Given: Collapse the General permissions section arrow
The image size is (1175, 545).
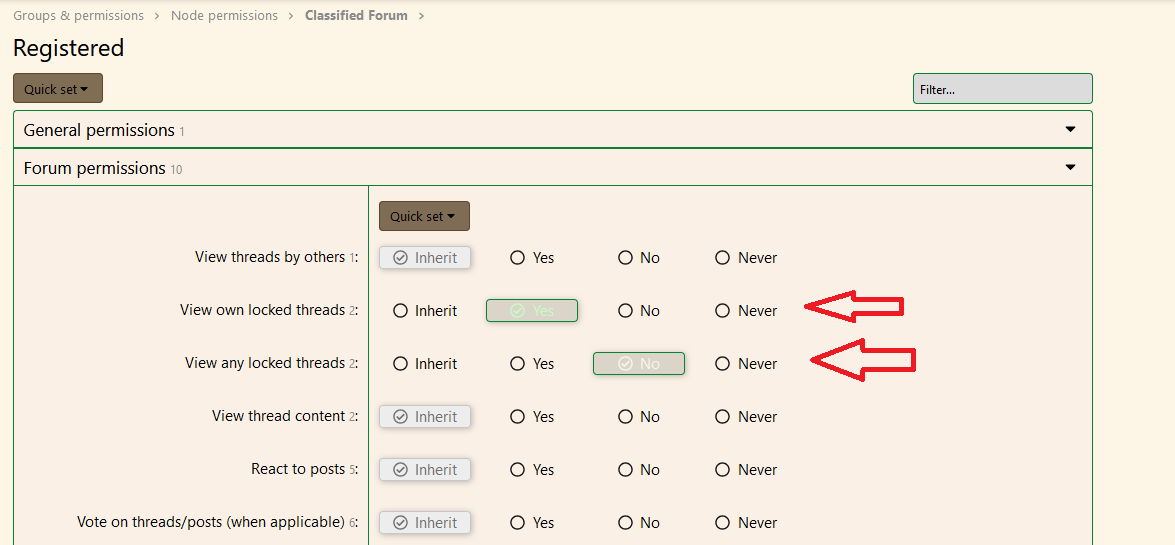Looking at the screenshot, I should pos(1070,130).
